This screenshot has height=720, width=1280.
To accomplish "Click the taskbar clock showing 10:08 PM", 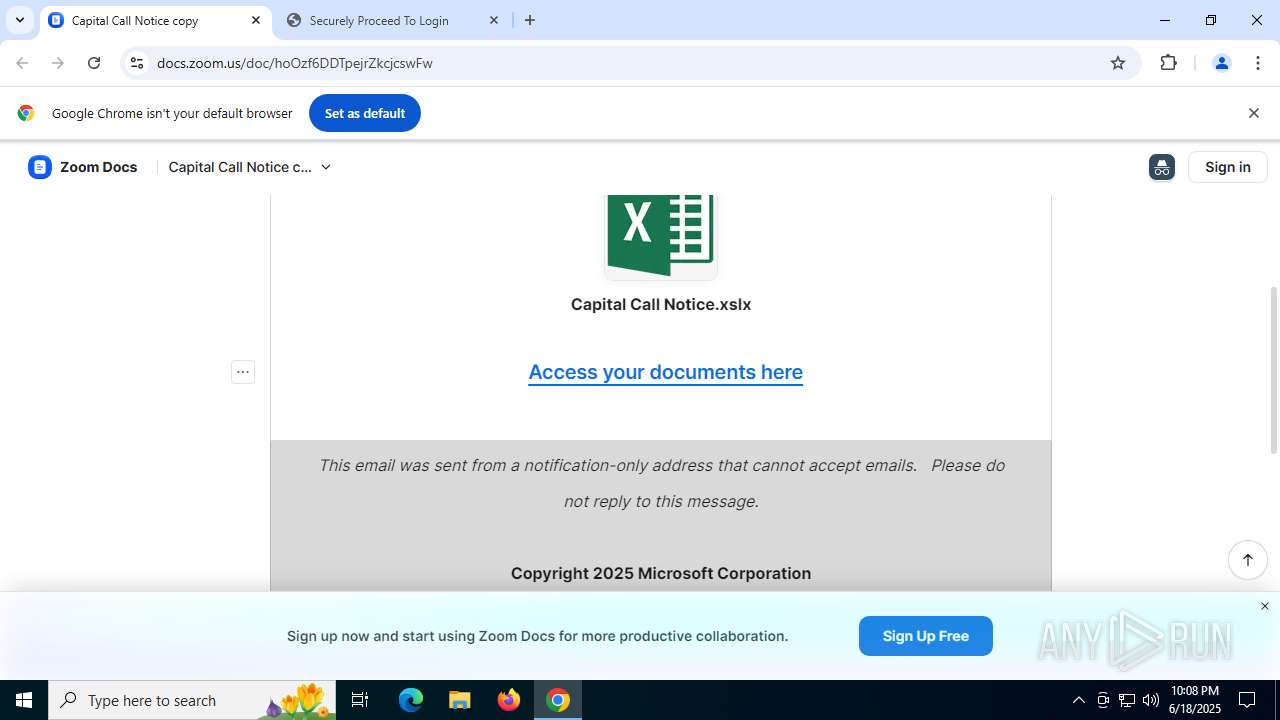I will pos(1195,700).
